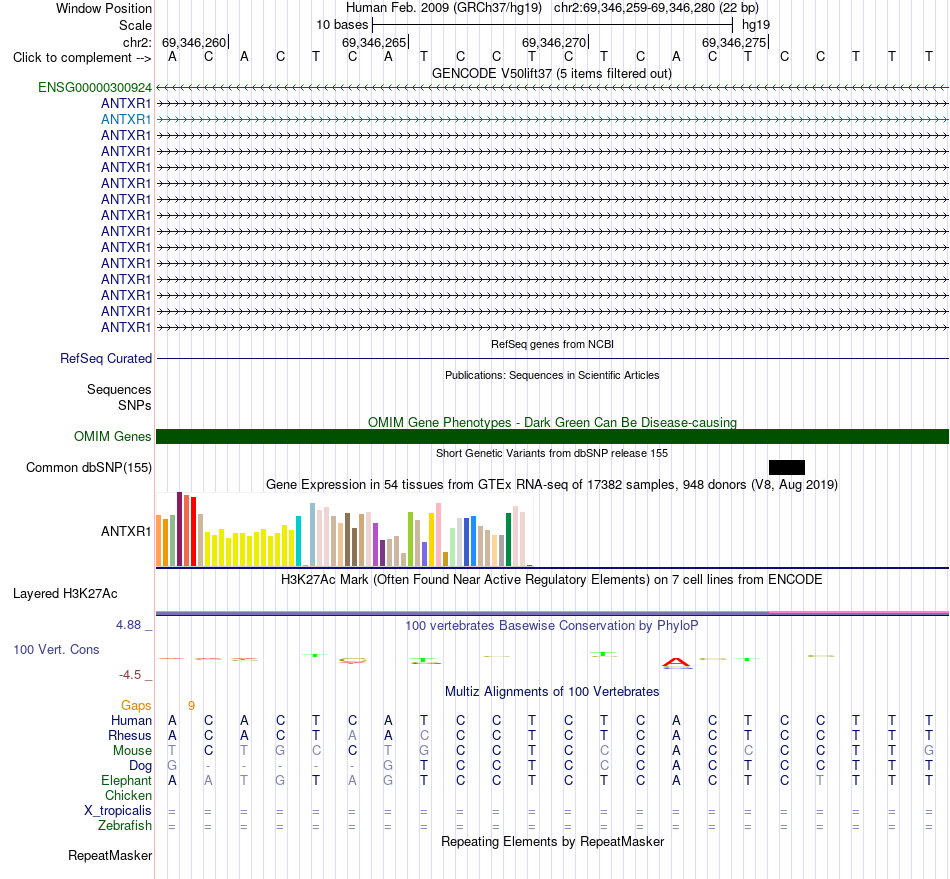
Task: Click the 69,346,275 ruler position
Action: 734,42
